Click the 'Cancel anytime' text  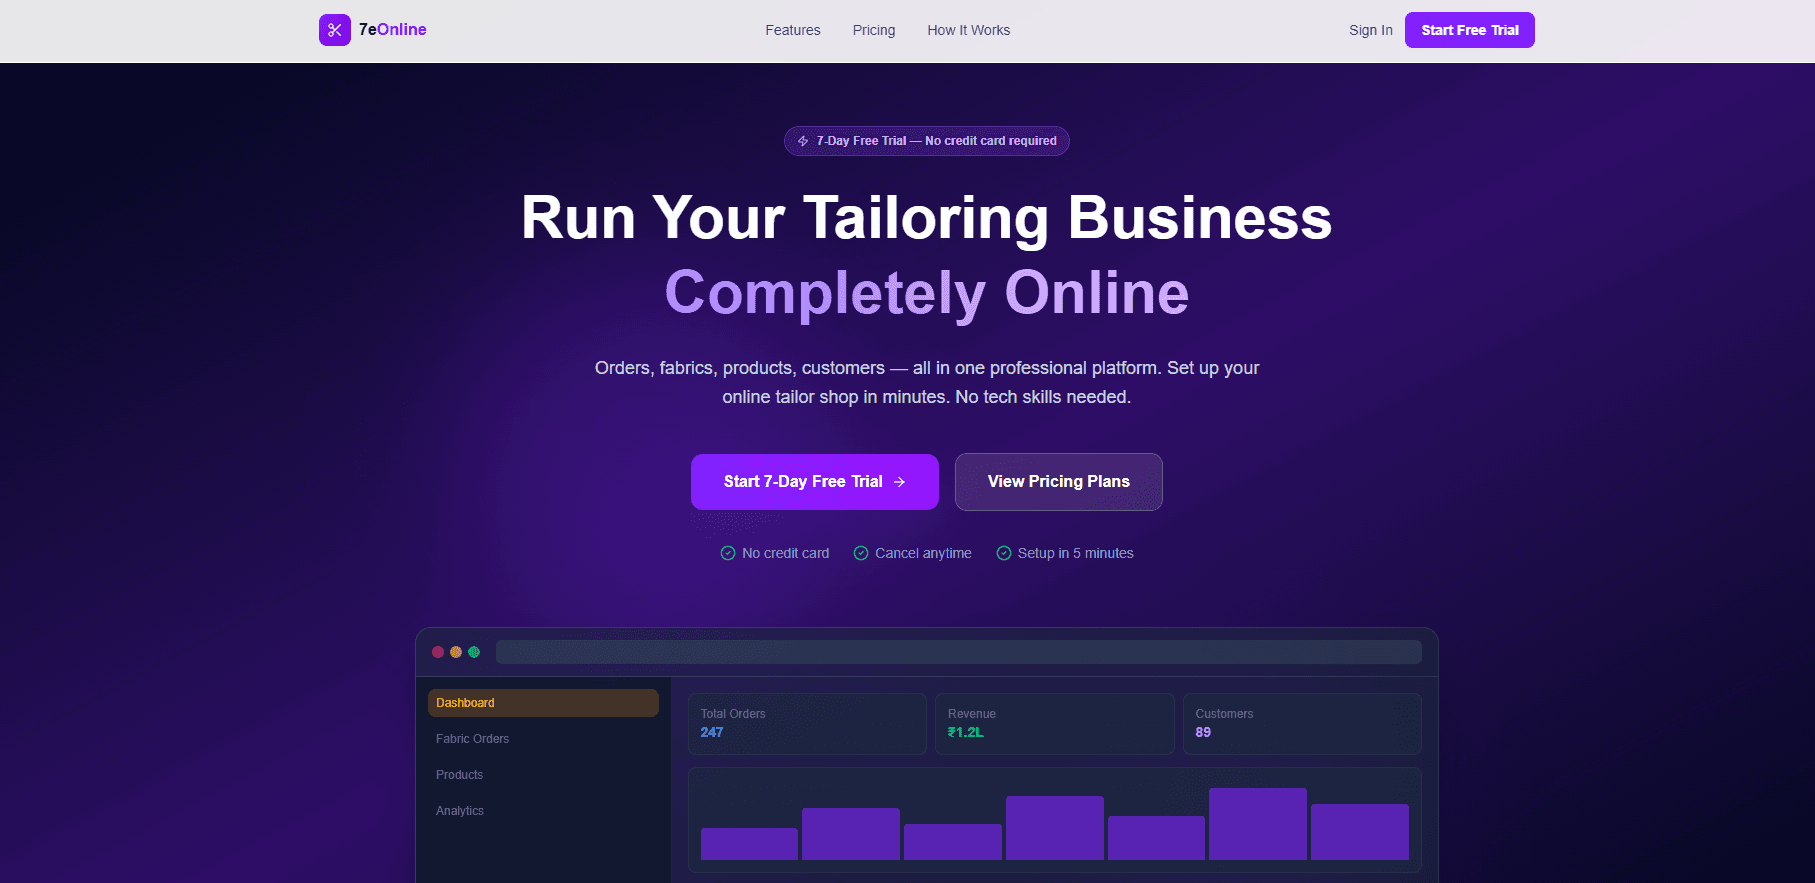[923, 553]
